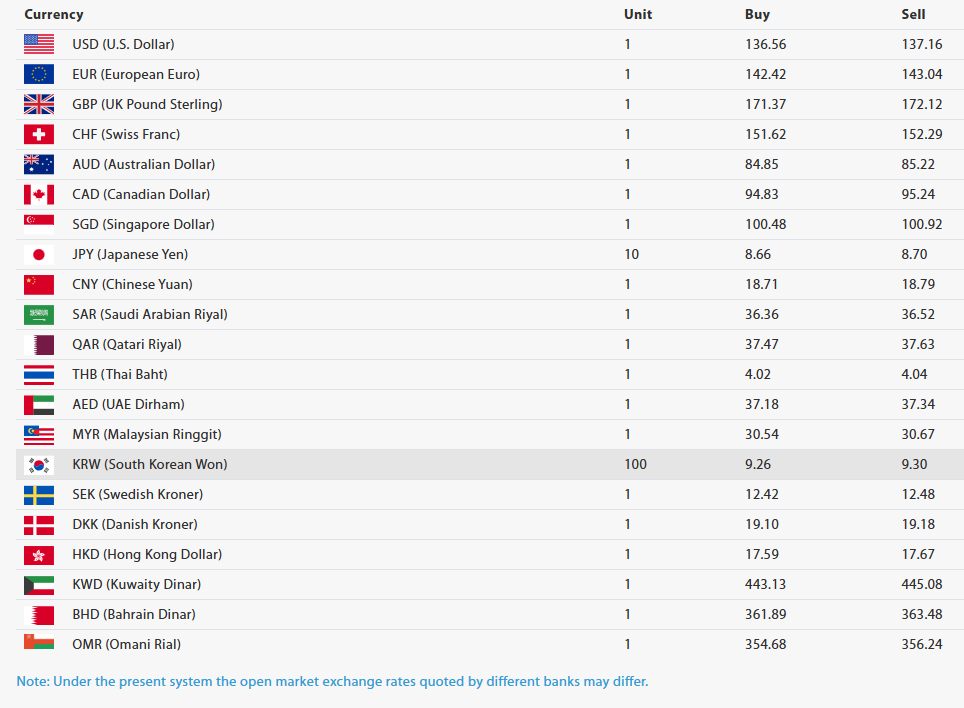964x708 pixels.
Task: Click the USD buy rate 136.56
Action: click(765, 45)
